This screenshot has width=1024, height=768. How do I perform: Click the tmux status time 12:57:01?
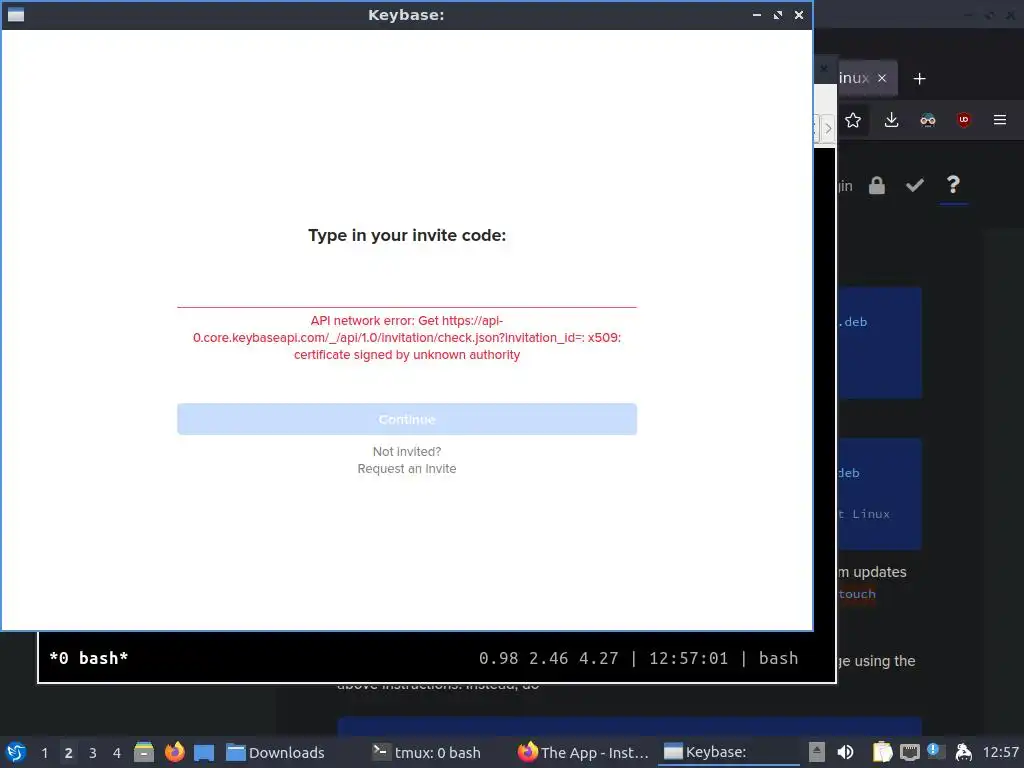(688, 658)
